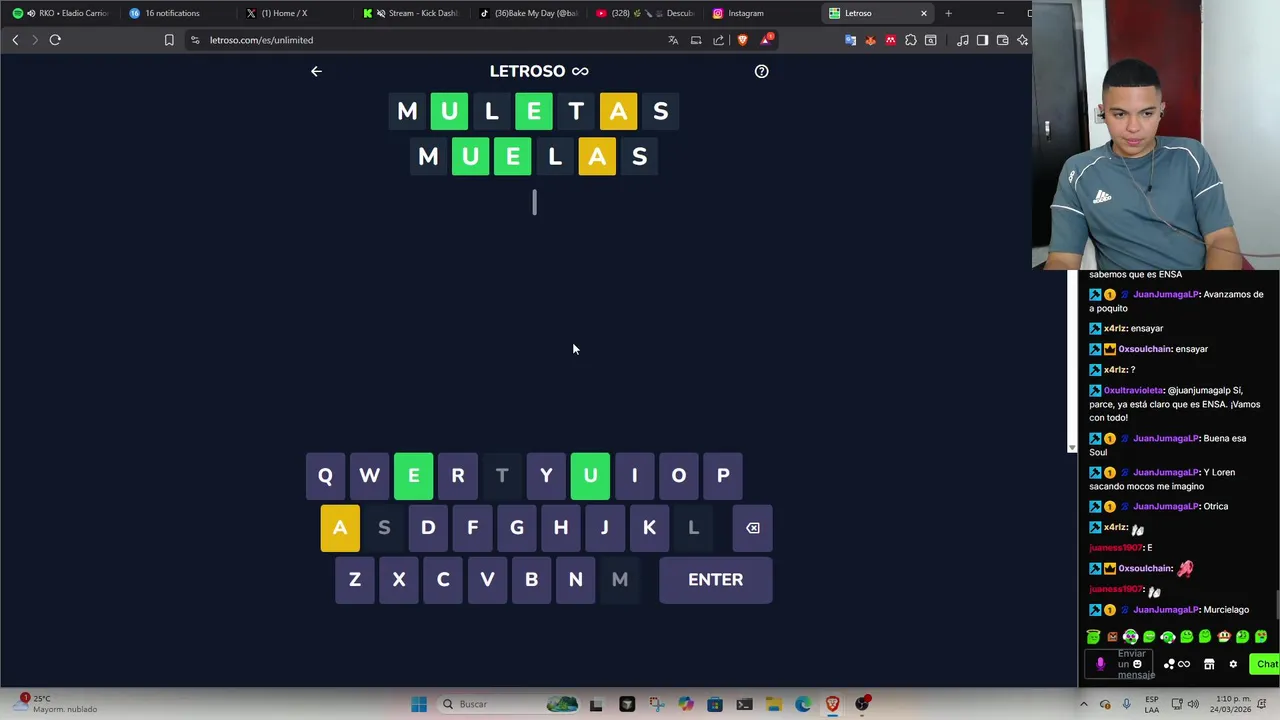The image size is (1280, 720).
Task: Tap the N key on the game keyboard
Action: [x=575, y=580]
